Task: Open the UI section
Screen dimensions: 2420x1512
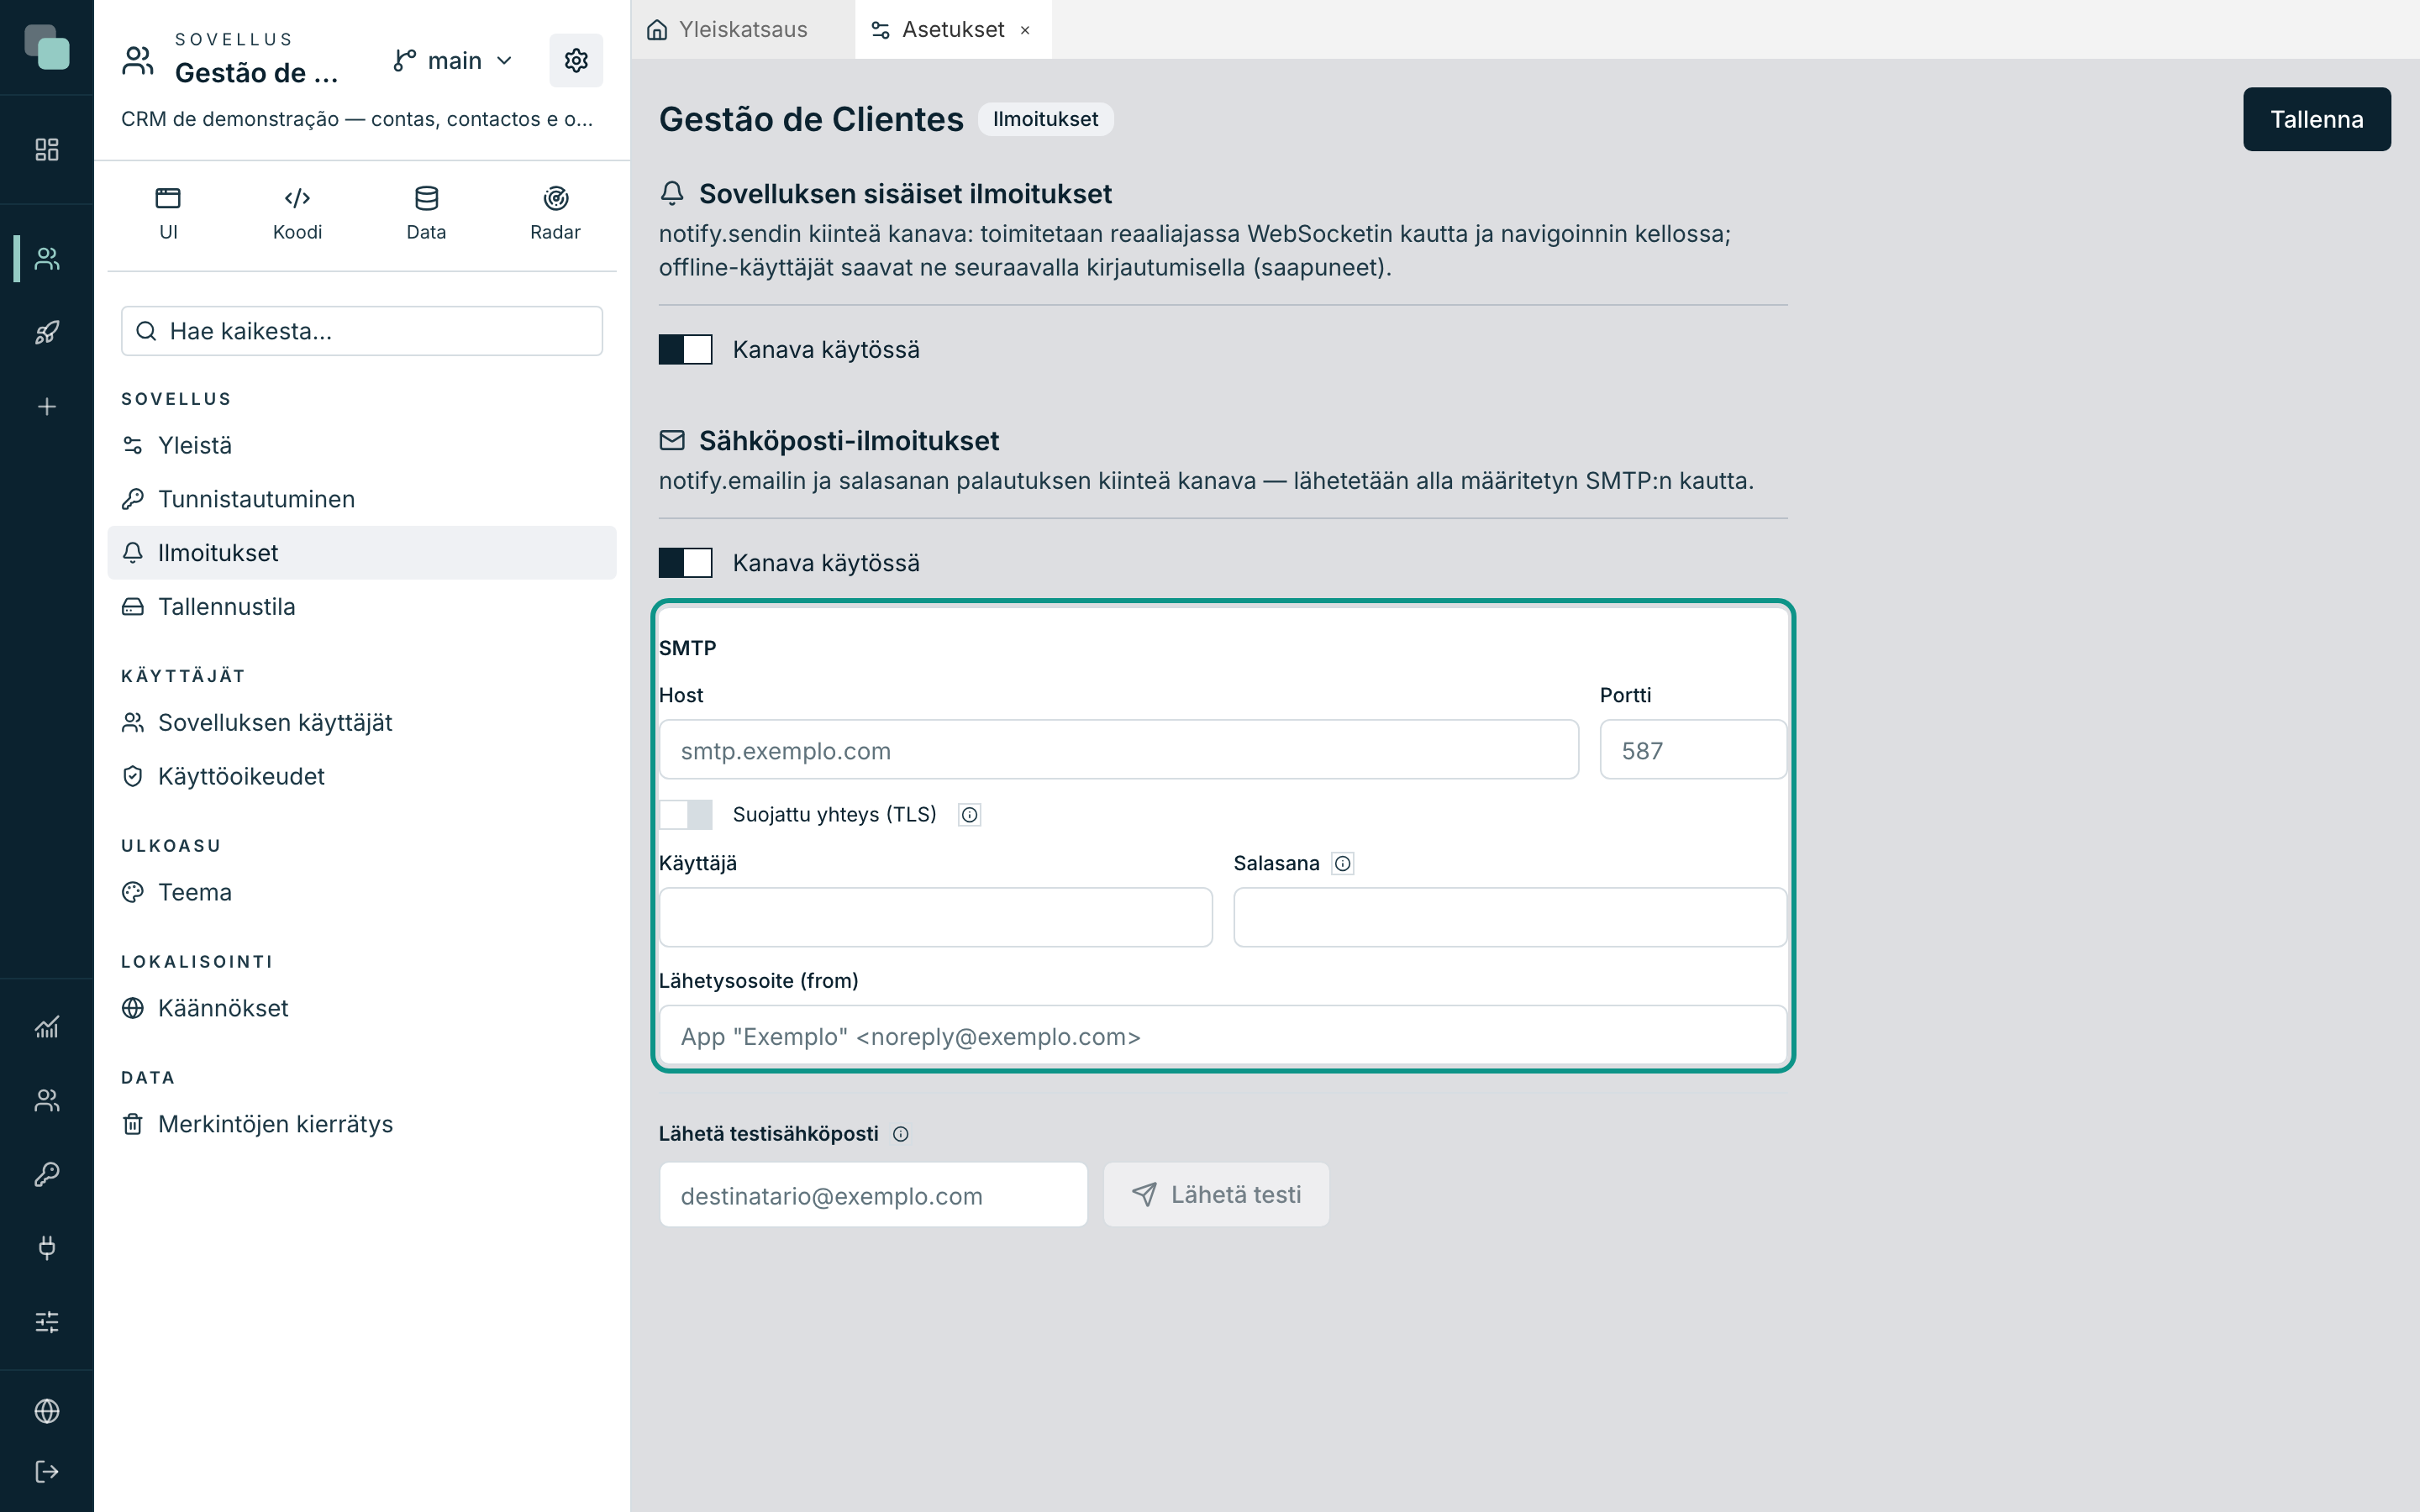Action: coord(168,213)
